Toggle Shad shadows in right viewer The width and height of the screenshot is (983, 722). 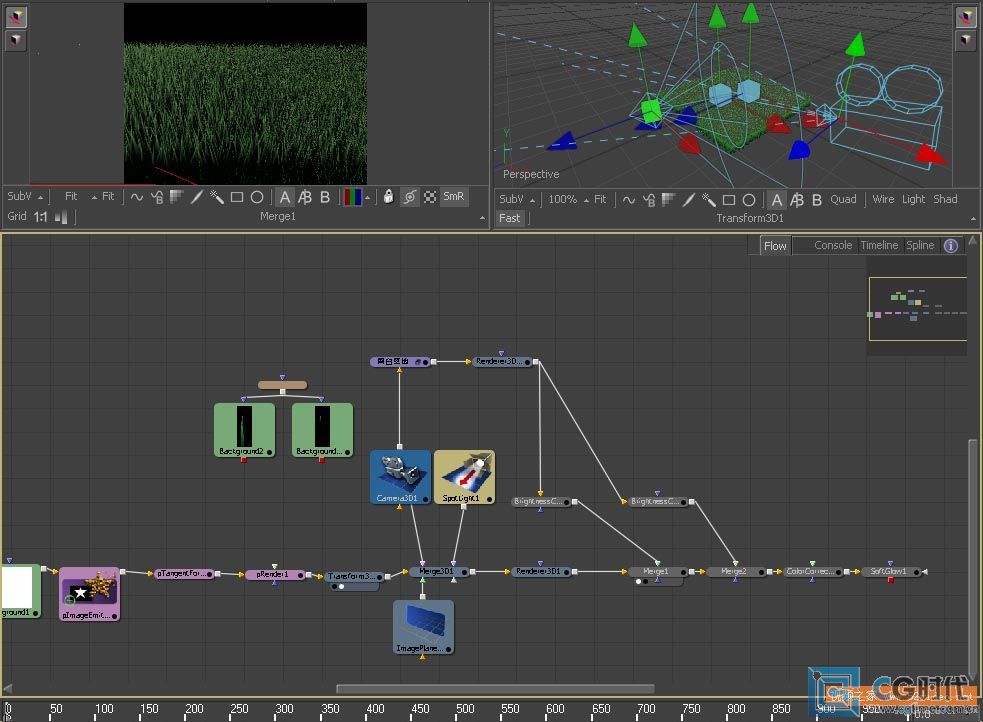pos(945,199)
